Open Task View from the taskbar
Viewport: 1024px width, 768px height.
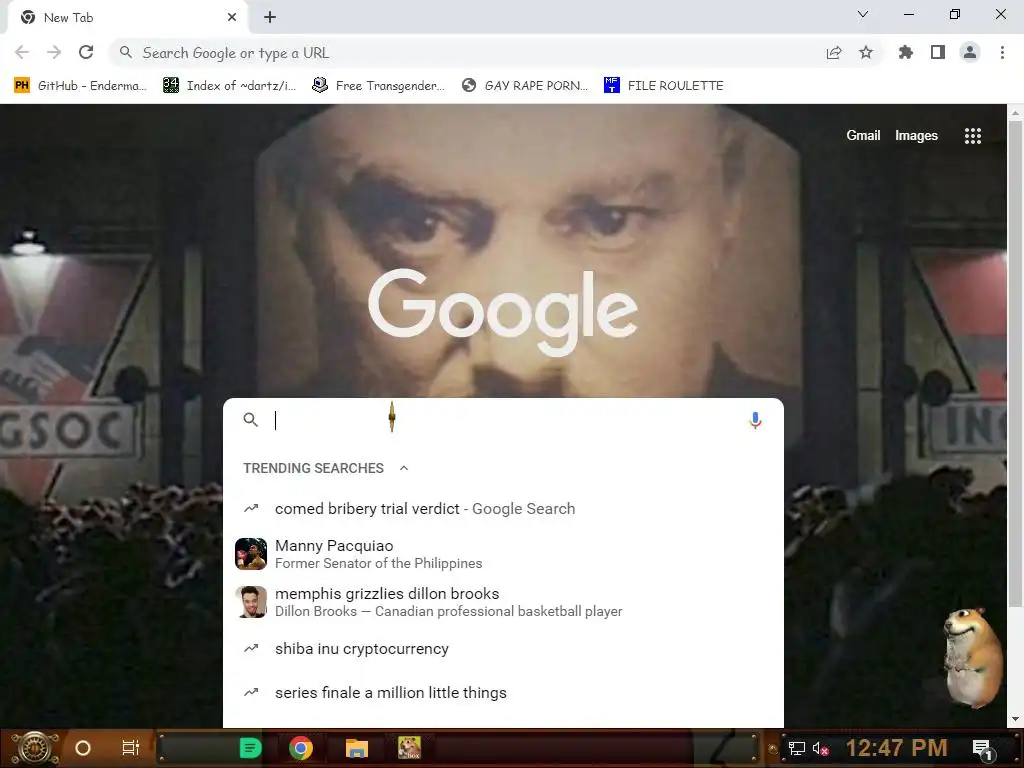pos(131,748)
